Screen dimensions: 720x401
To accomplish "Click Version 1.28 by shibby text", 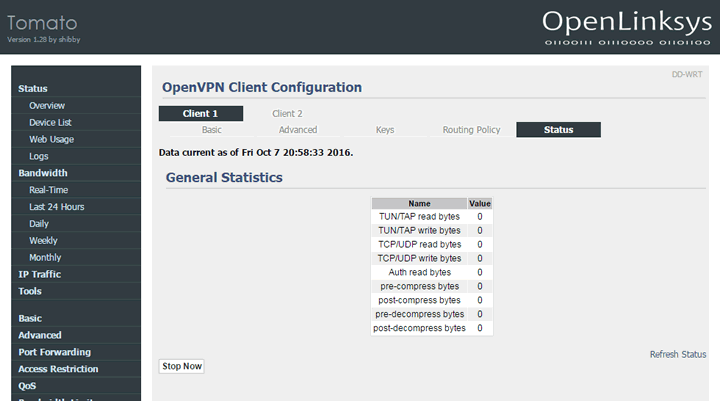I will [x=44, y=40].
